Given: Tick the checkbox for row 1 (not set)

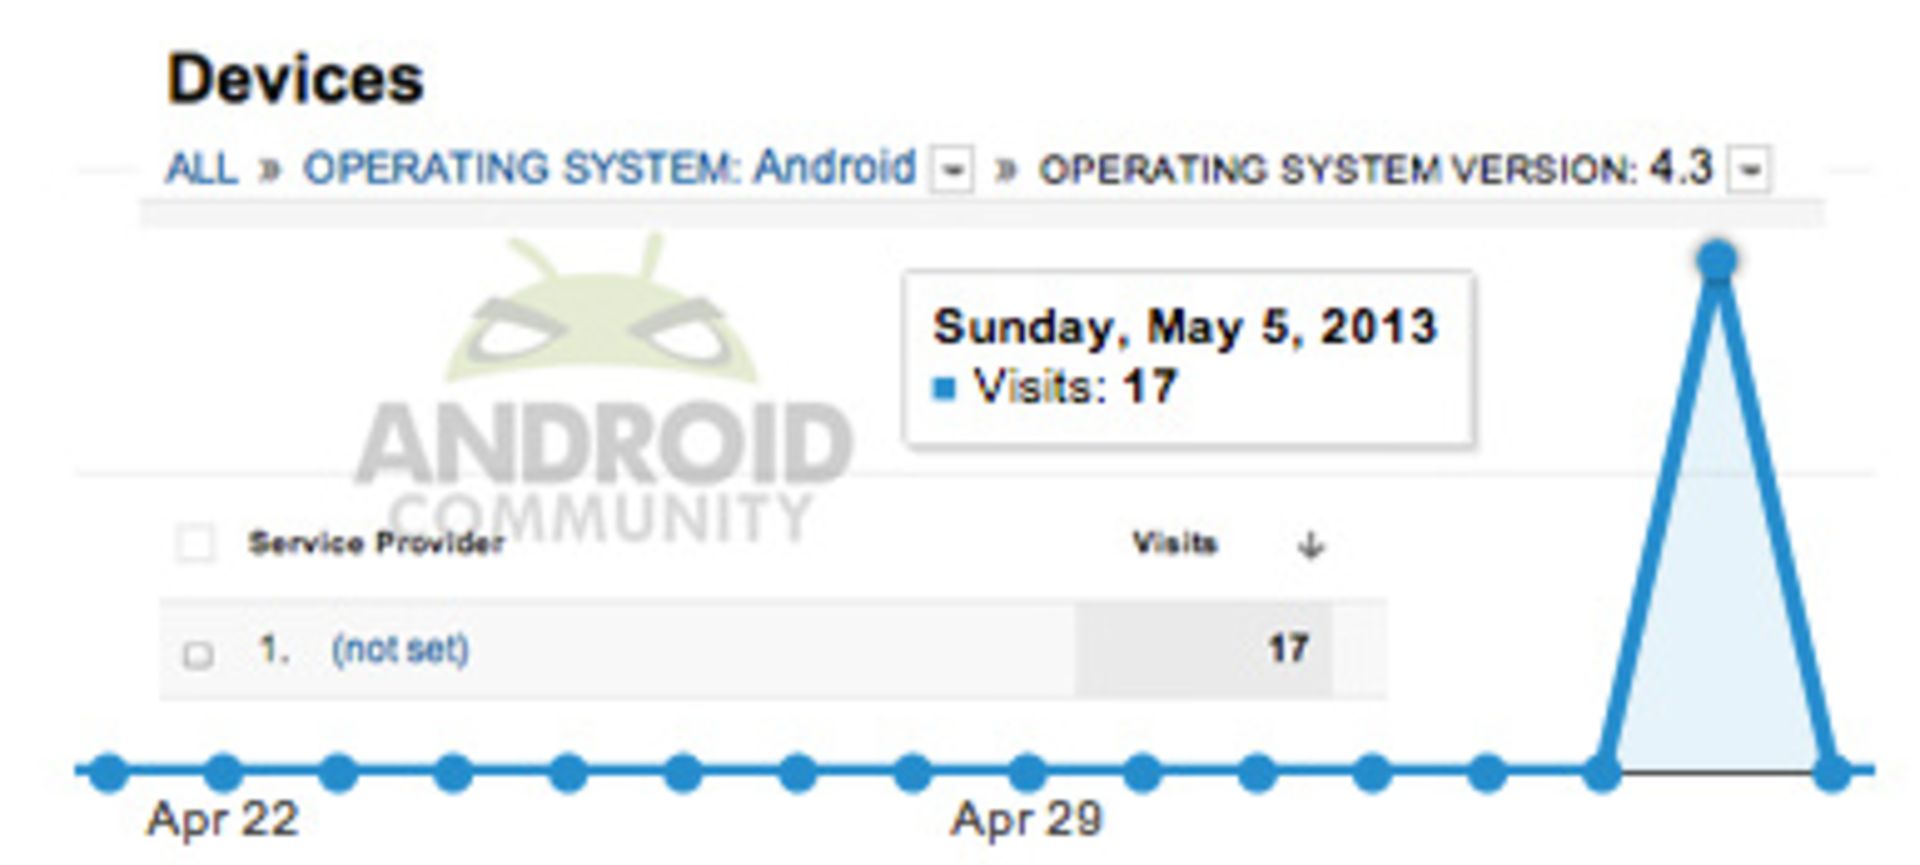Looking at the screenshot, I should click(197, 654).
